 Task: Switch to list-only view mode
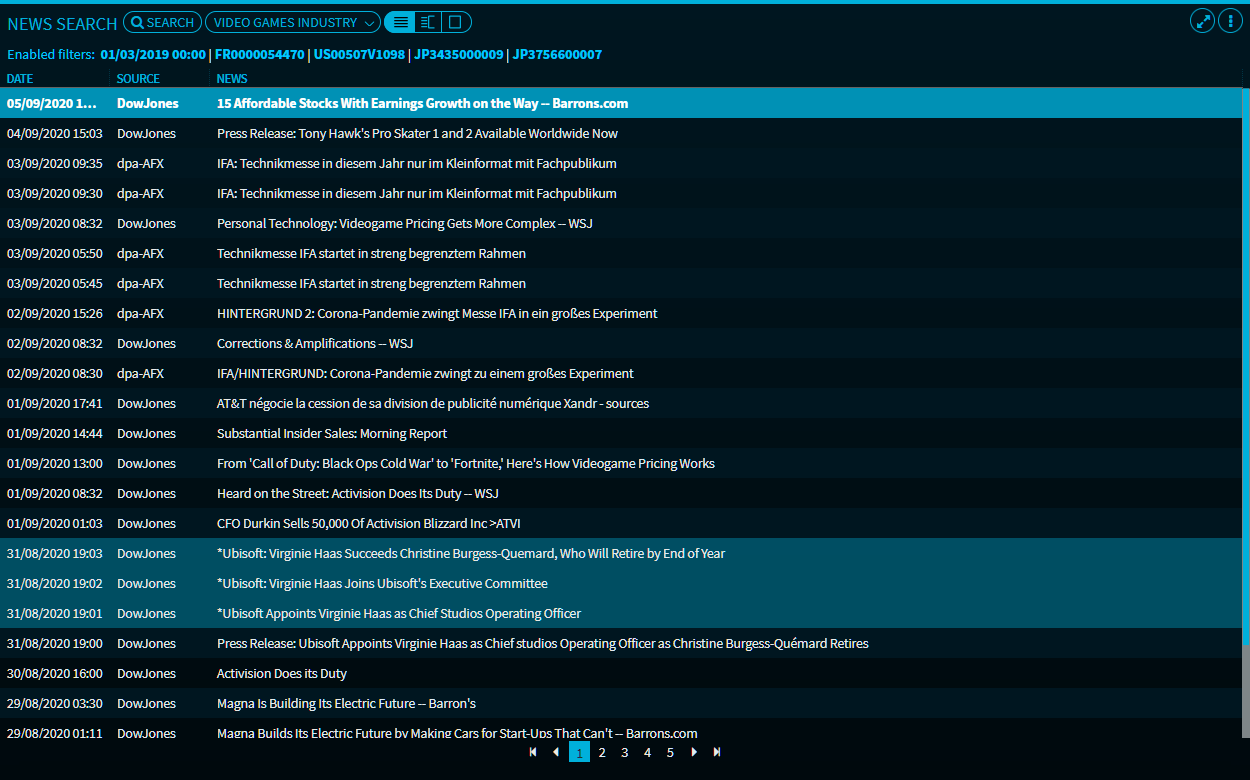click(x=399, y=22)
